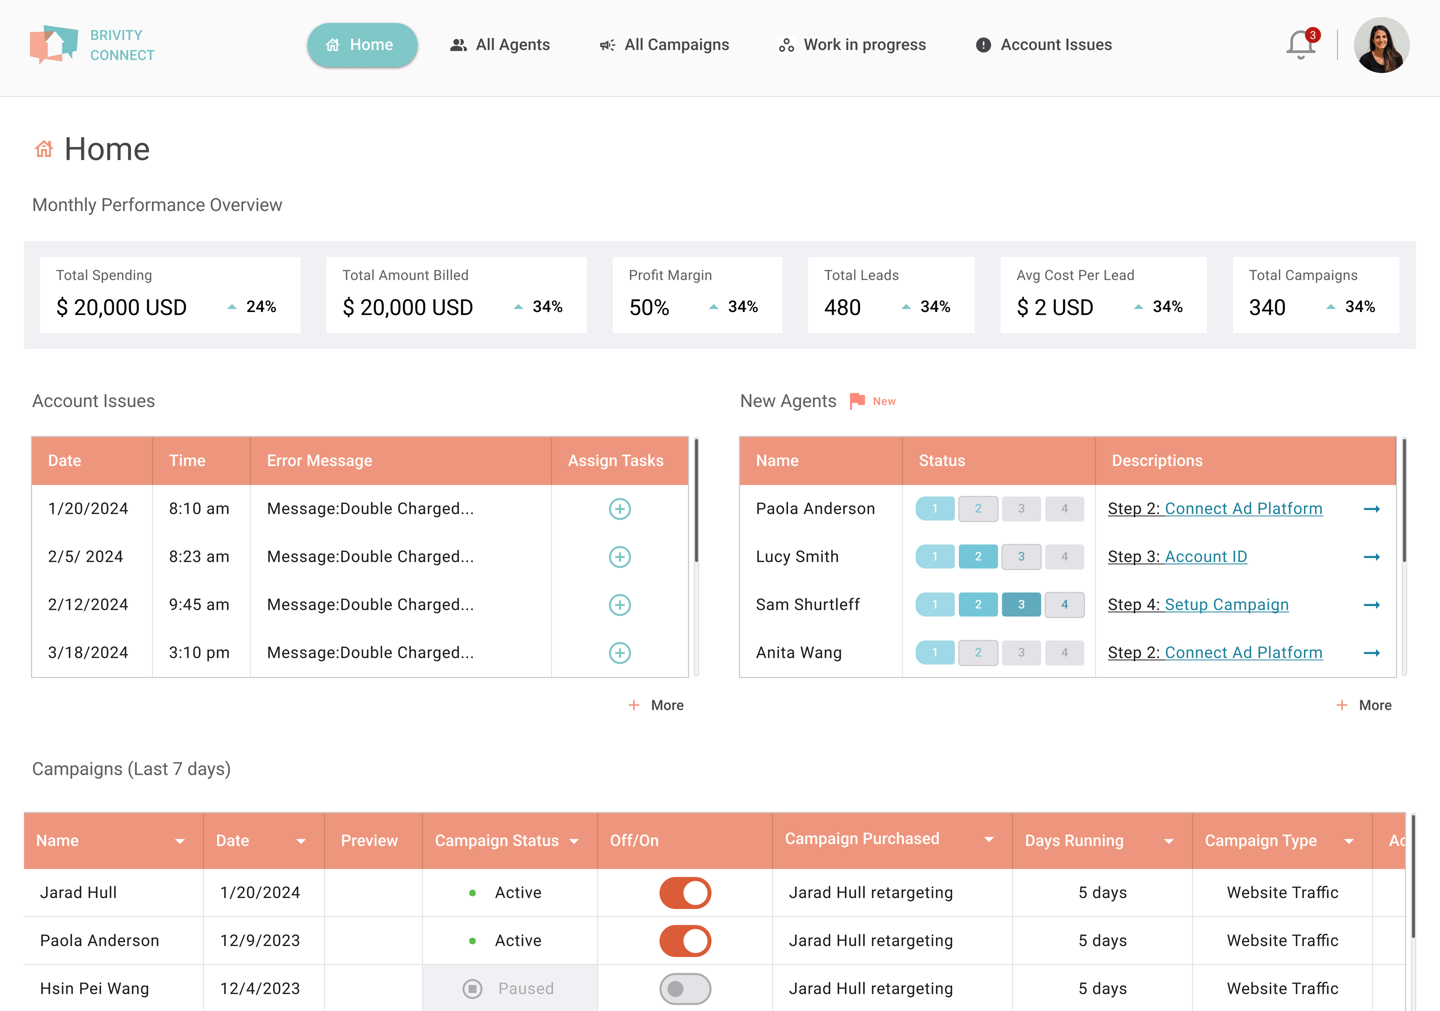This screenshot has width=1440, height=1011.
Task: Assign a task for the 1/20/2024 issue
Action: 620,509
